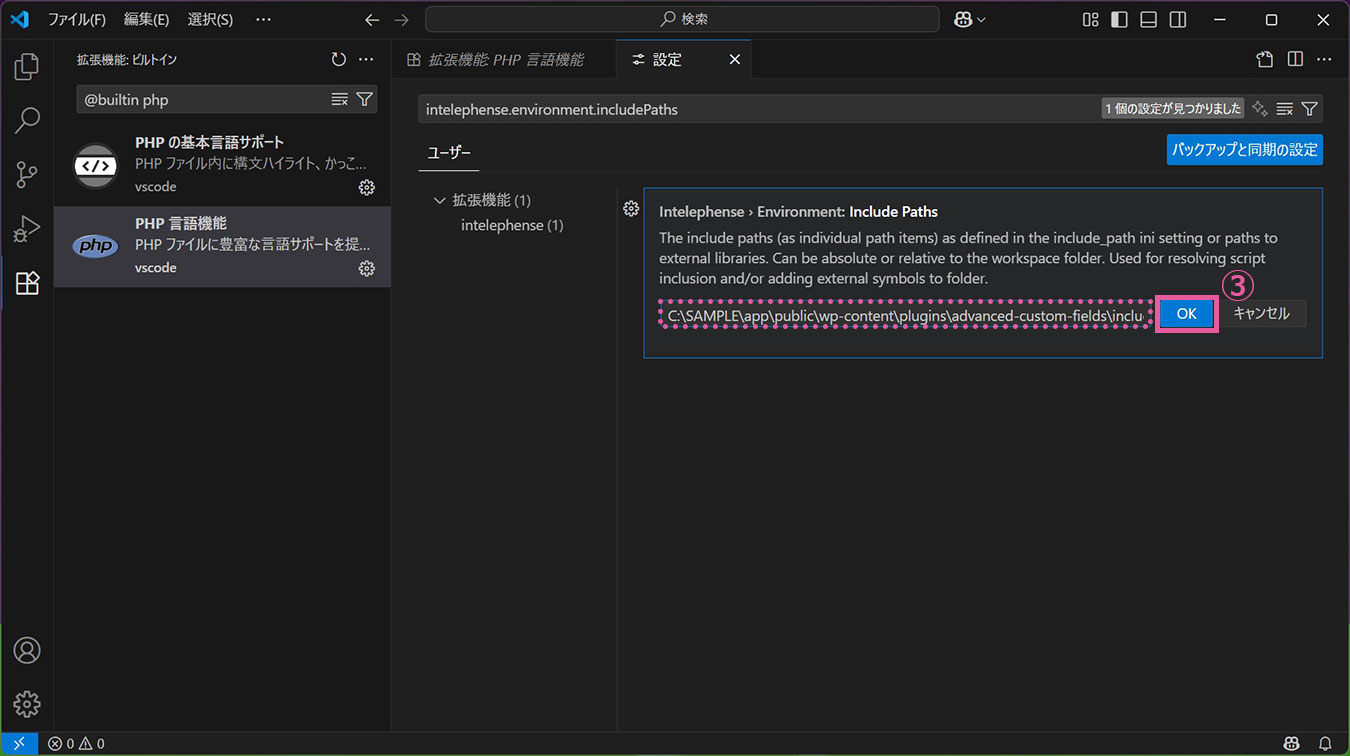Open the overflow menu in menu bar
The width and height of the screenshot is (1350, 756).
click(263, 20)
